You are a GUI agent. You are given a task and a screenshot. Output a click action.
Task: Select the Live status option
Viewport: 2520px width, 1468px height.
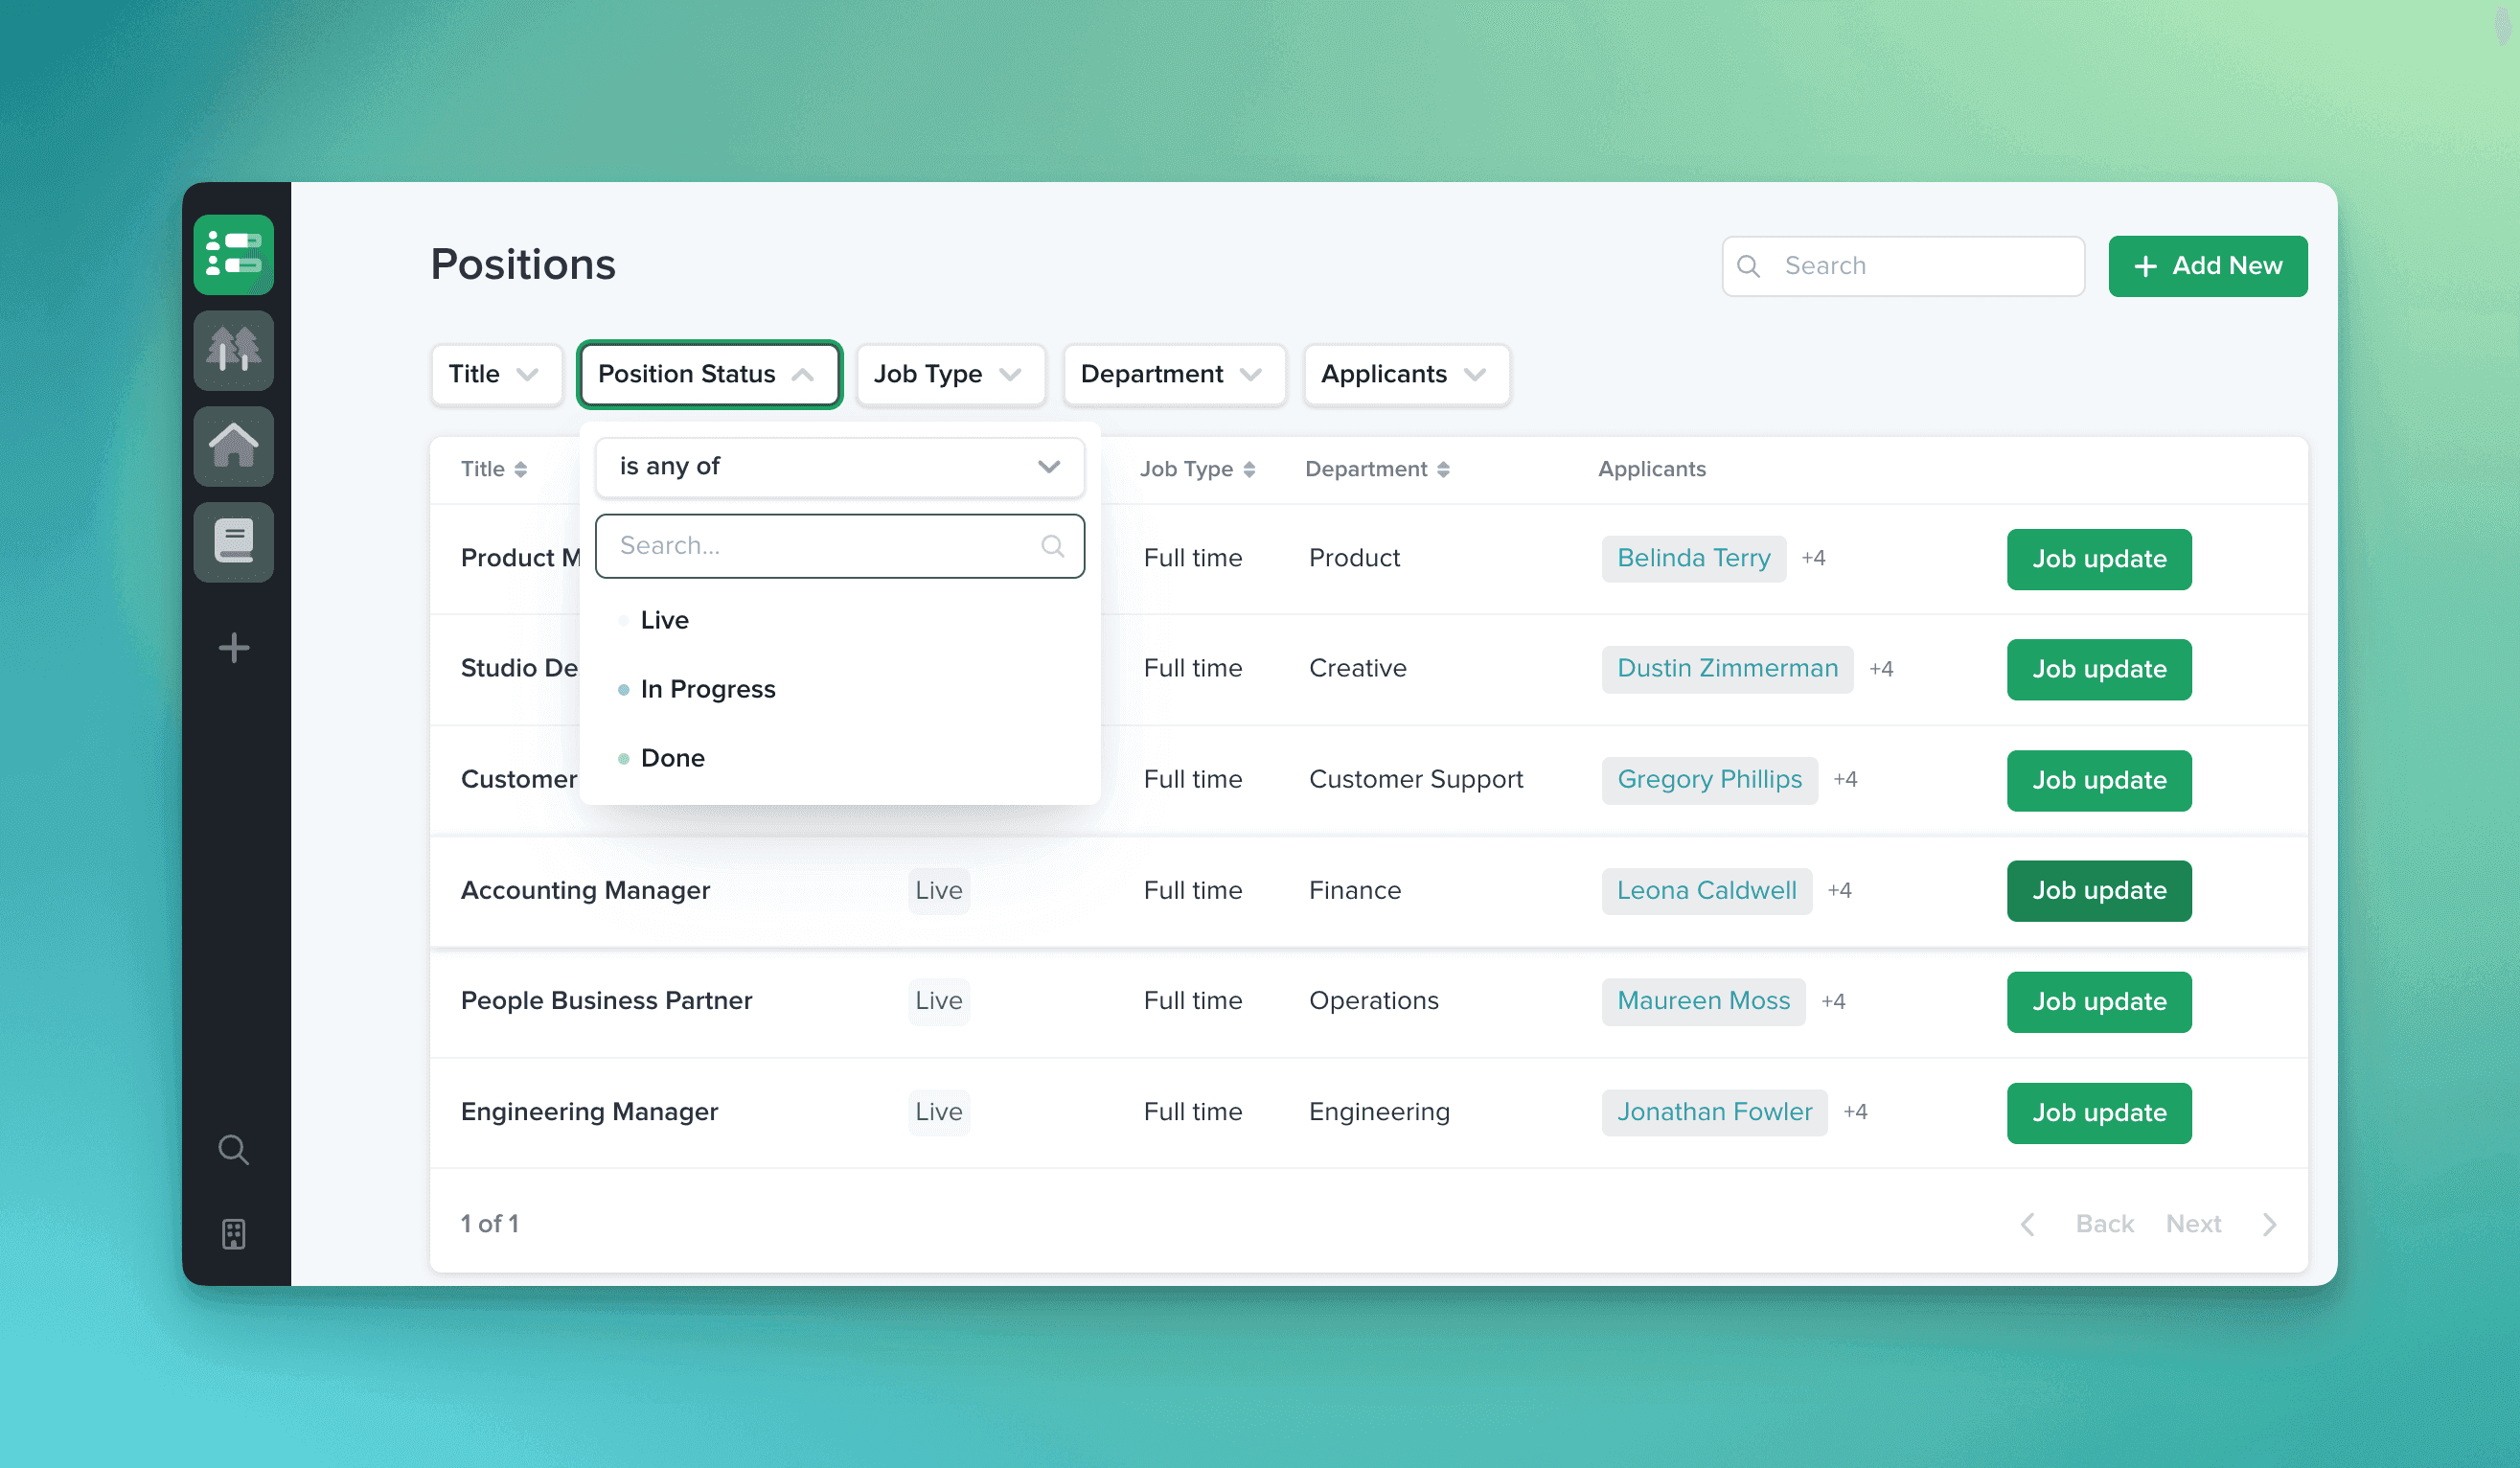point(664,620)
